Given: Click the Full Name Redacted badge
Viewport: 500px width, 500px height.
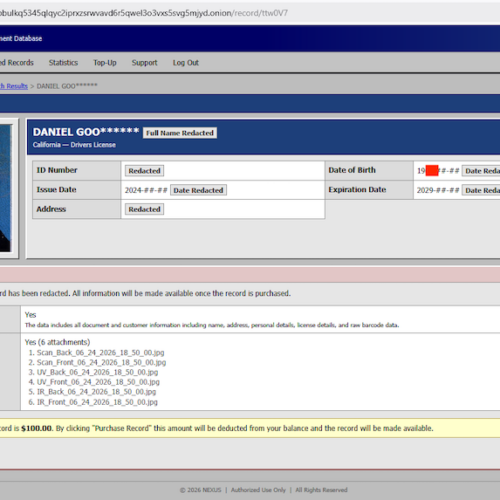Looking at the screenshot, I should click(180, 133).
